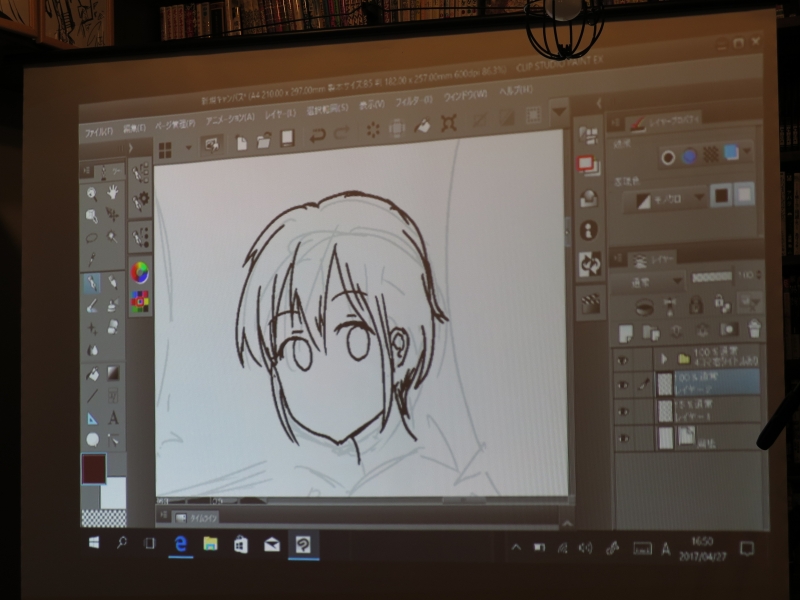Viewport: 800px width, 600px height.
Task: Switch to the レイヤー panel tab
Action: [x=654, y=260]
